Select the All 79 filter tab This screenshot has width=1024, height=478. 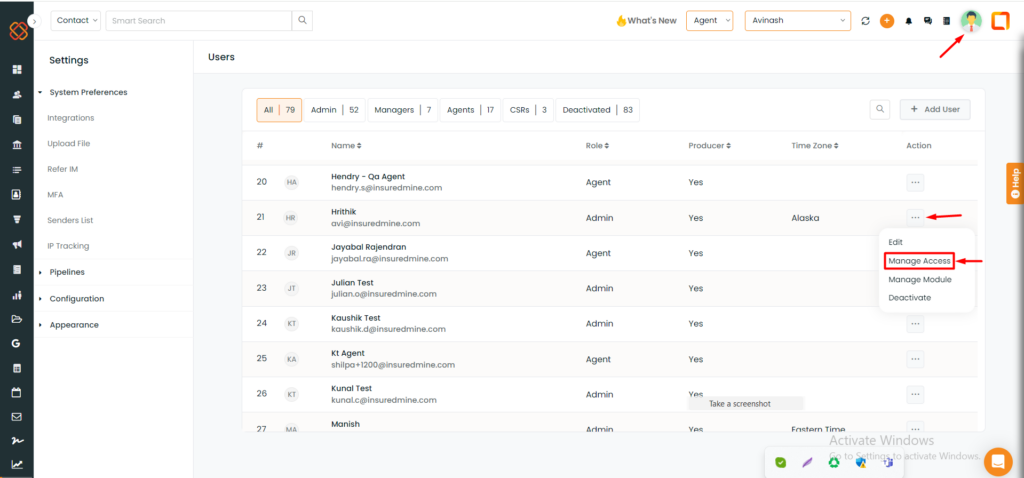(x=280, y=110)
